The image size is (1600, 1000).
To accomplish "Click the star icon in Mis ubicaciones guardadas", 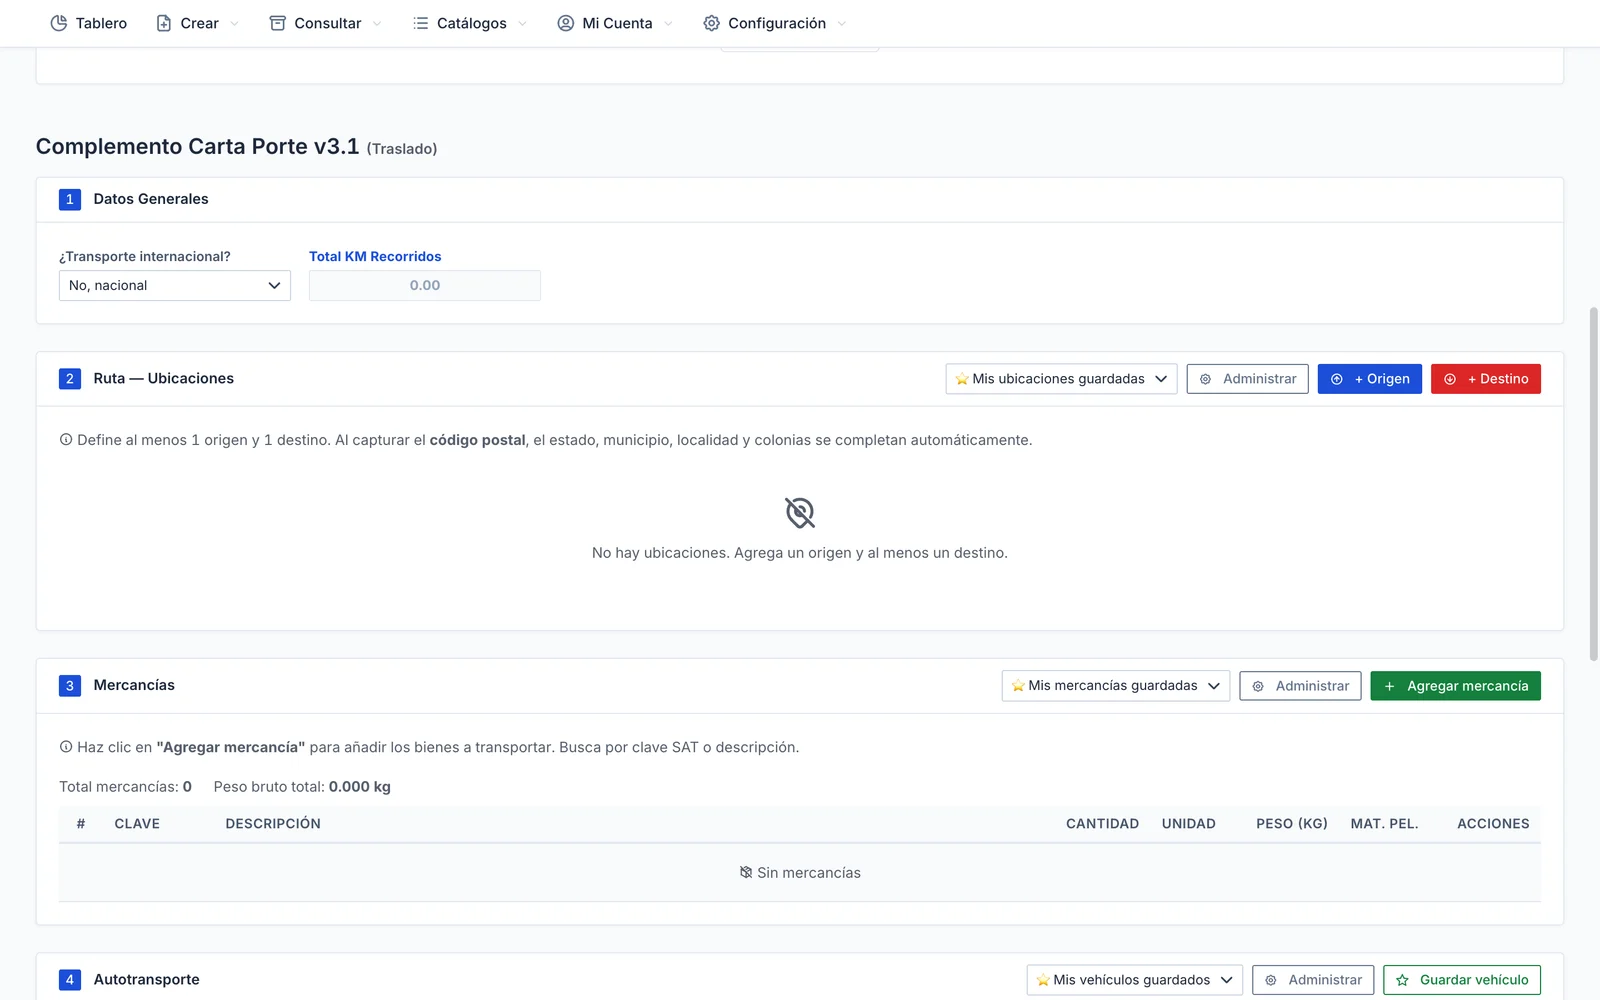I will pos(962,379).
